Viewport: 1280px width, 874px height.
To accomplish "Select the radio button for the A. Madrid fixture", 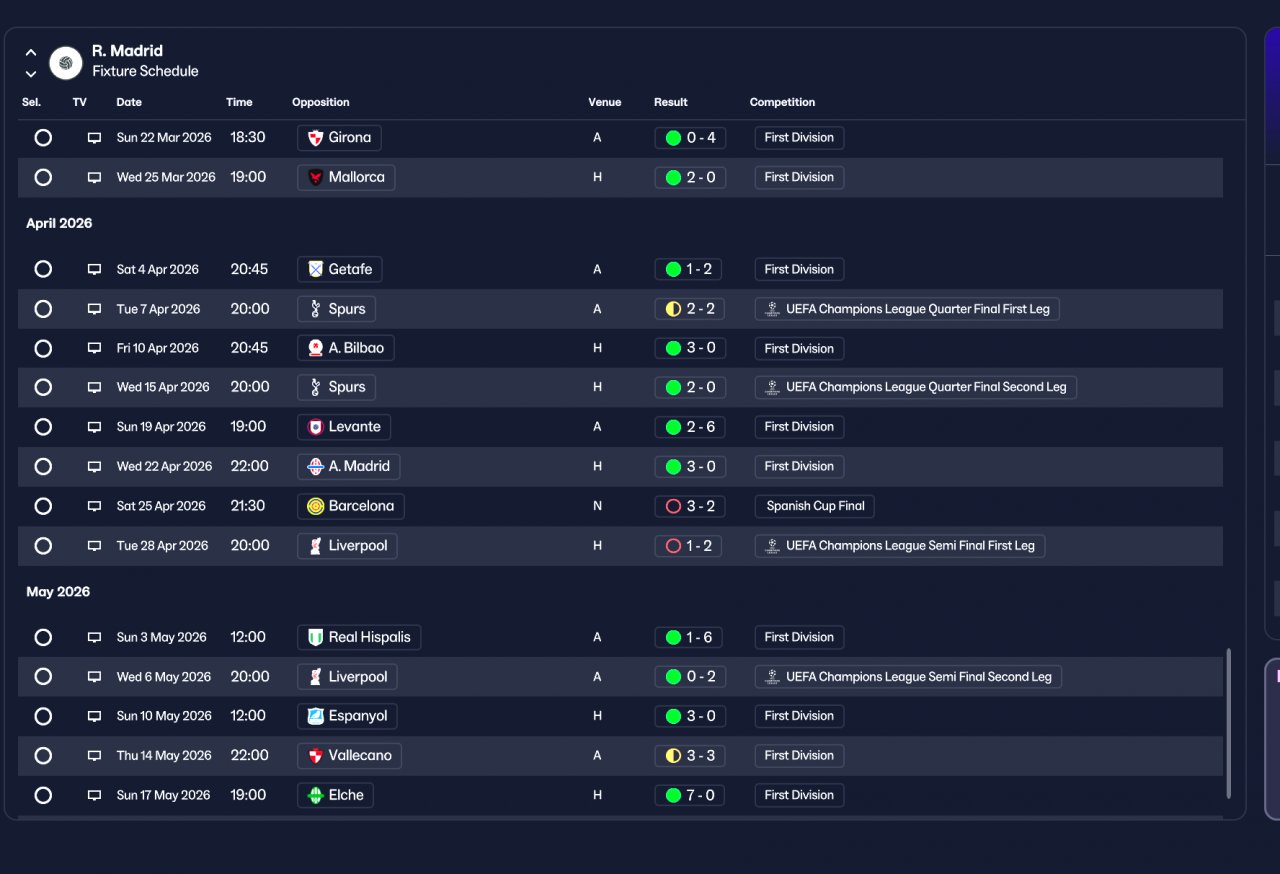I will point(43,466).
